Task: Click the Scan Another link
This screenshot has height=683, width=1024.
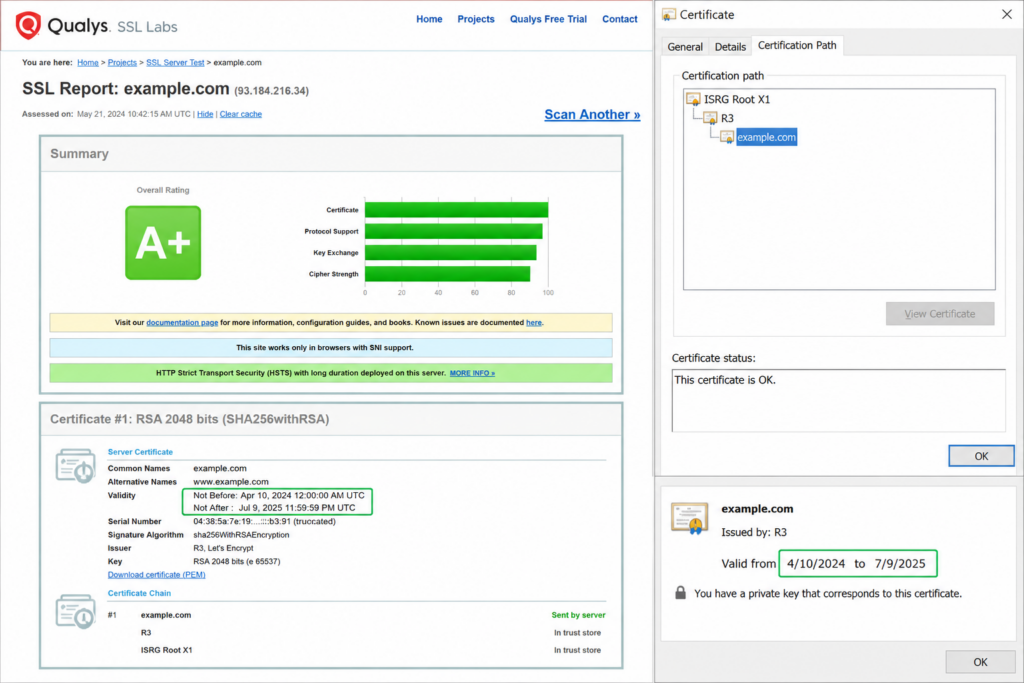Action: click(x=592, y=114)
